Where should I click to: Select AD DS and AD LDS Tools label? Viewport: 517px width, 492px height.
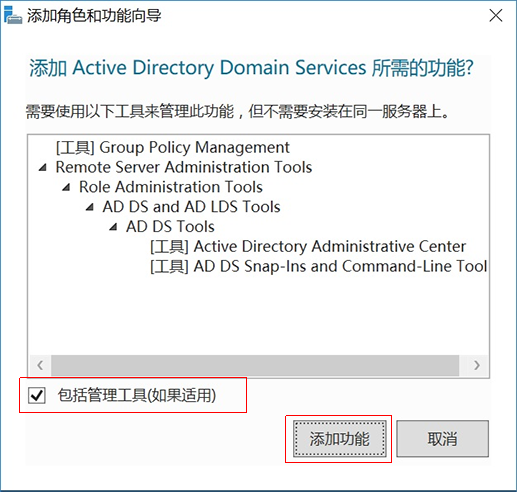(x=191, y=207)
